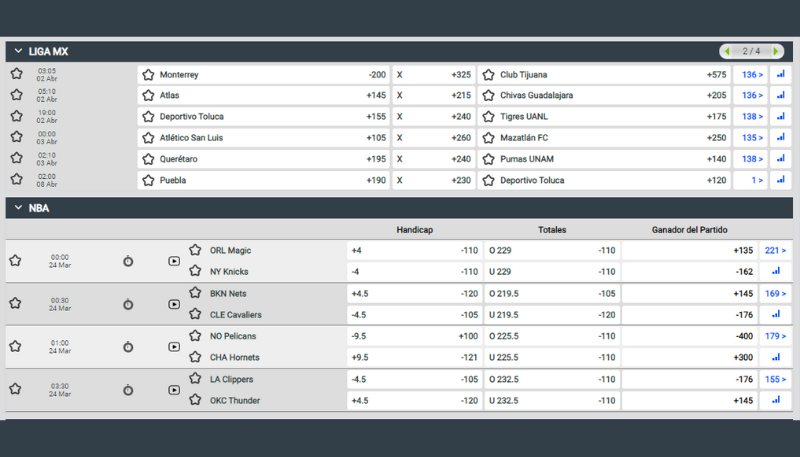Click the live stream icon for Nets vs Cavaliers
Image resolution: width=800 pixels, height=457 pixels.
[174, 304]
